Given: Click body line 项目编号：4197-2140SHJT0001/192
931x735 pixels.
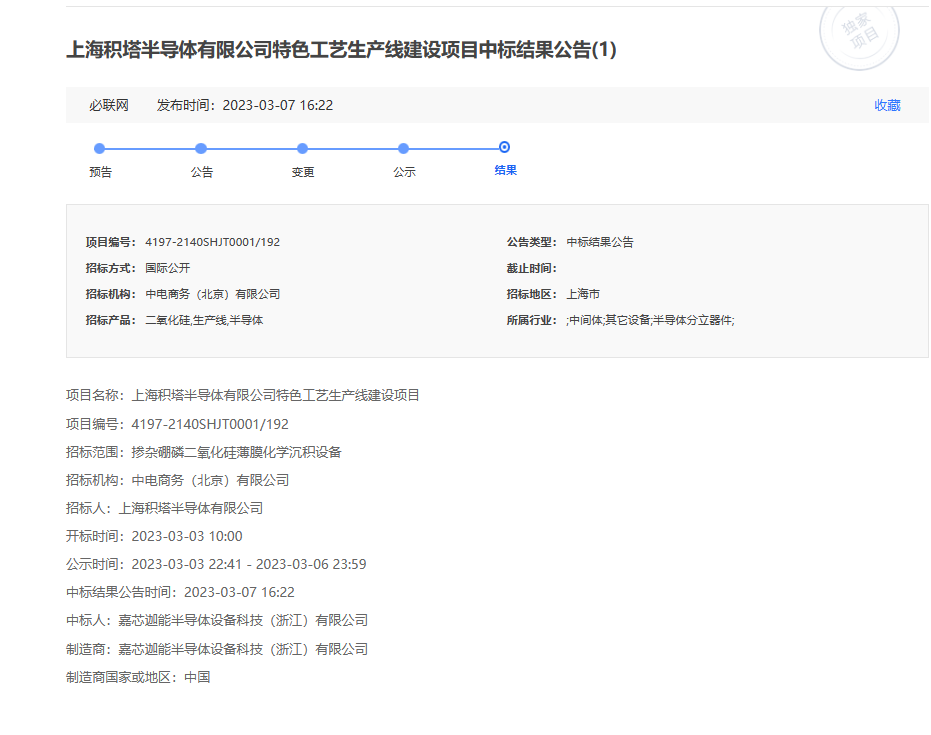Looking at the screenshot, I should click(x=177, y=424).
